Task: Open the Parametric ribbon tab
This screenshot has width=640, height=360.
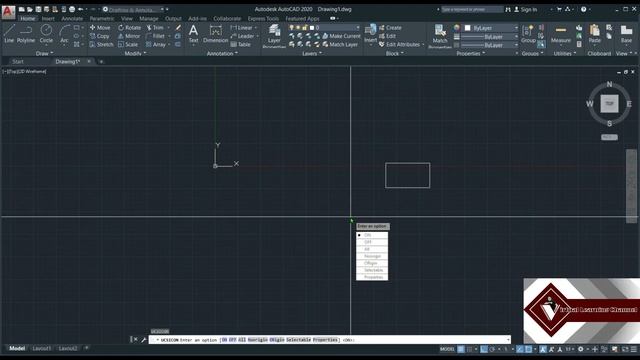Action: (102, 19)
